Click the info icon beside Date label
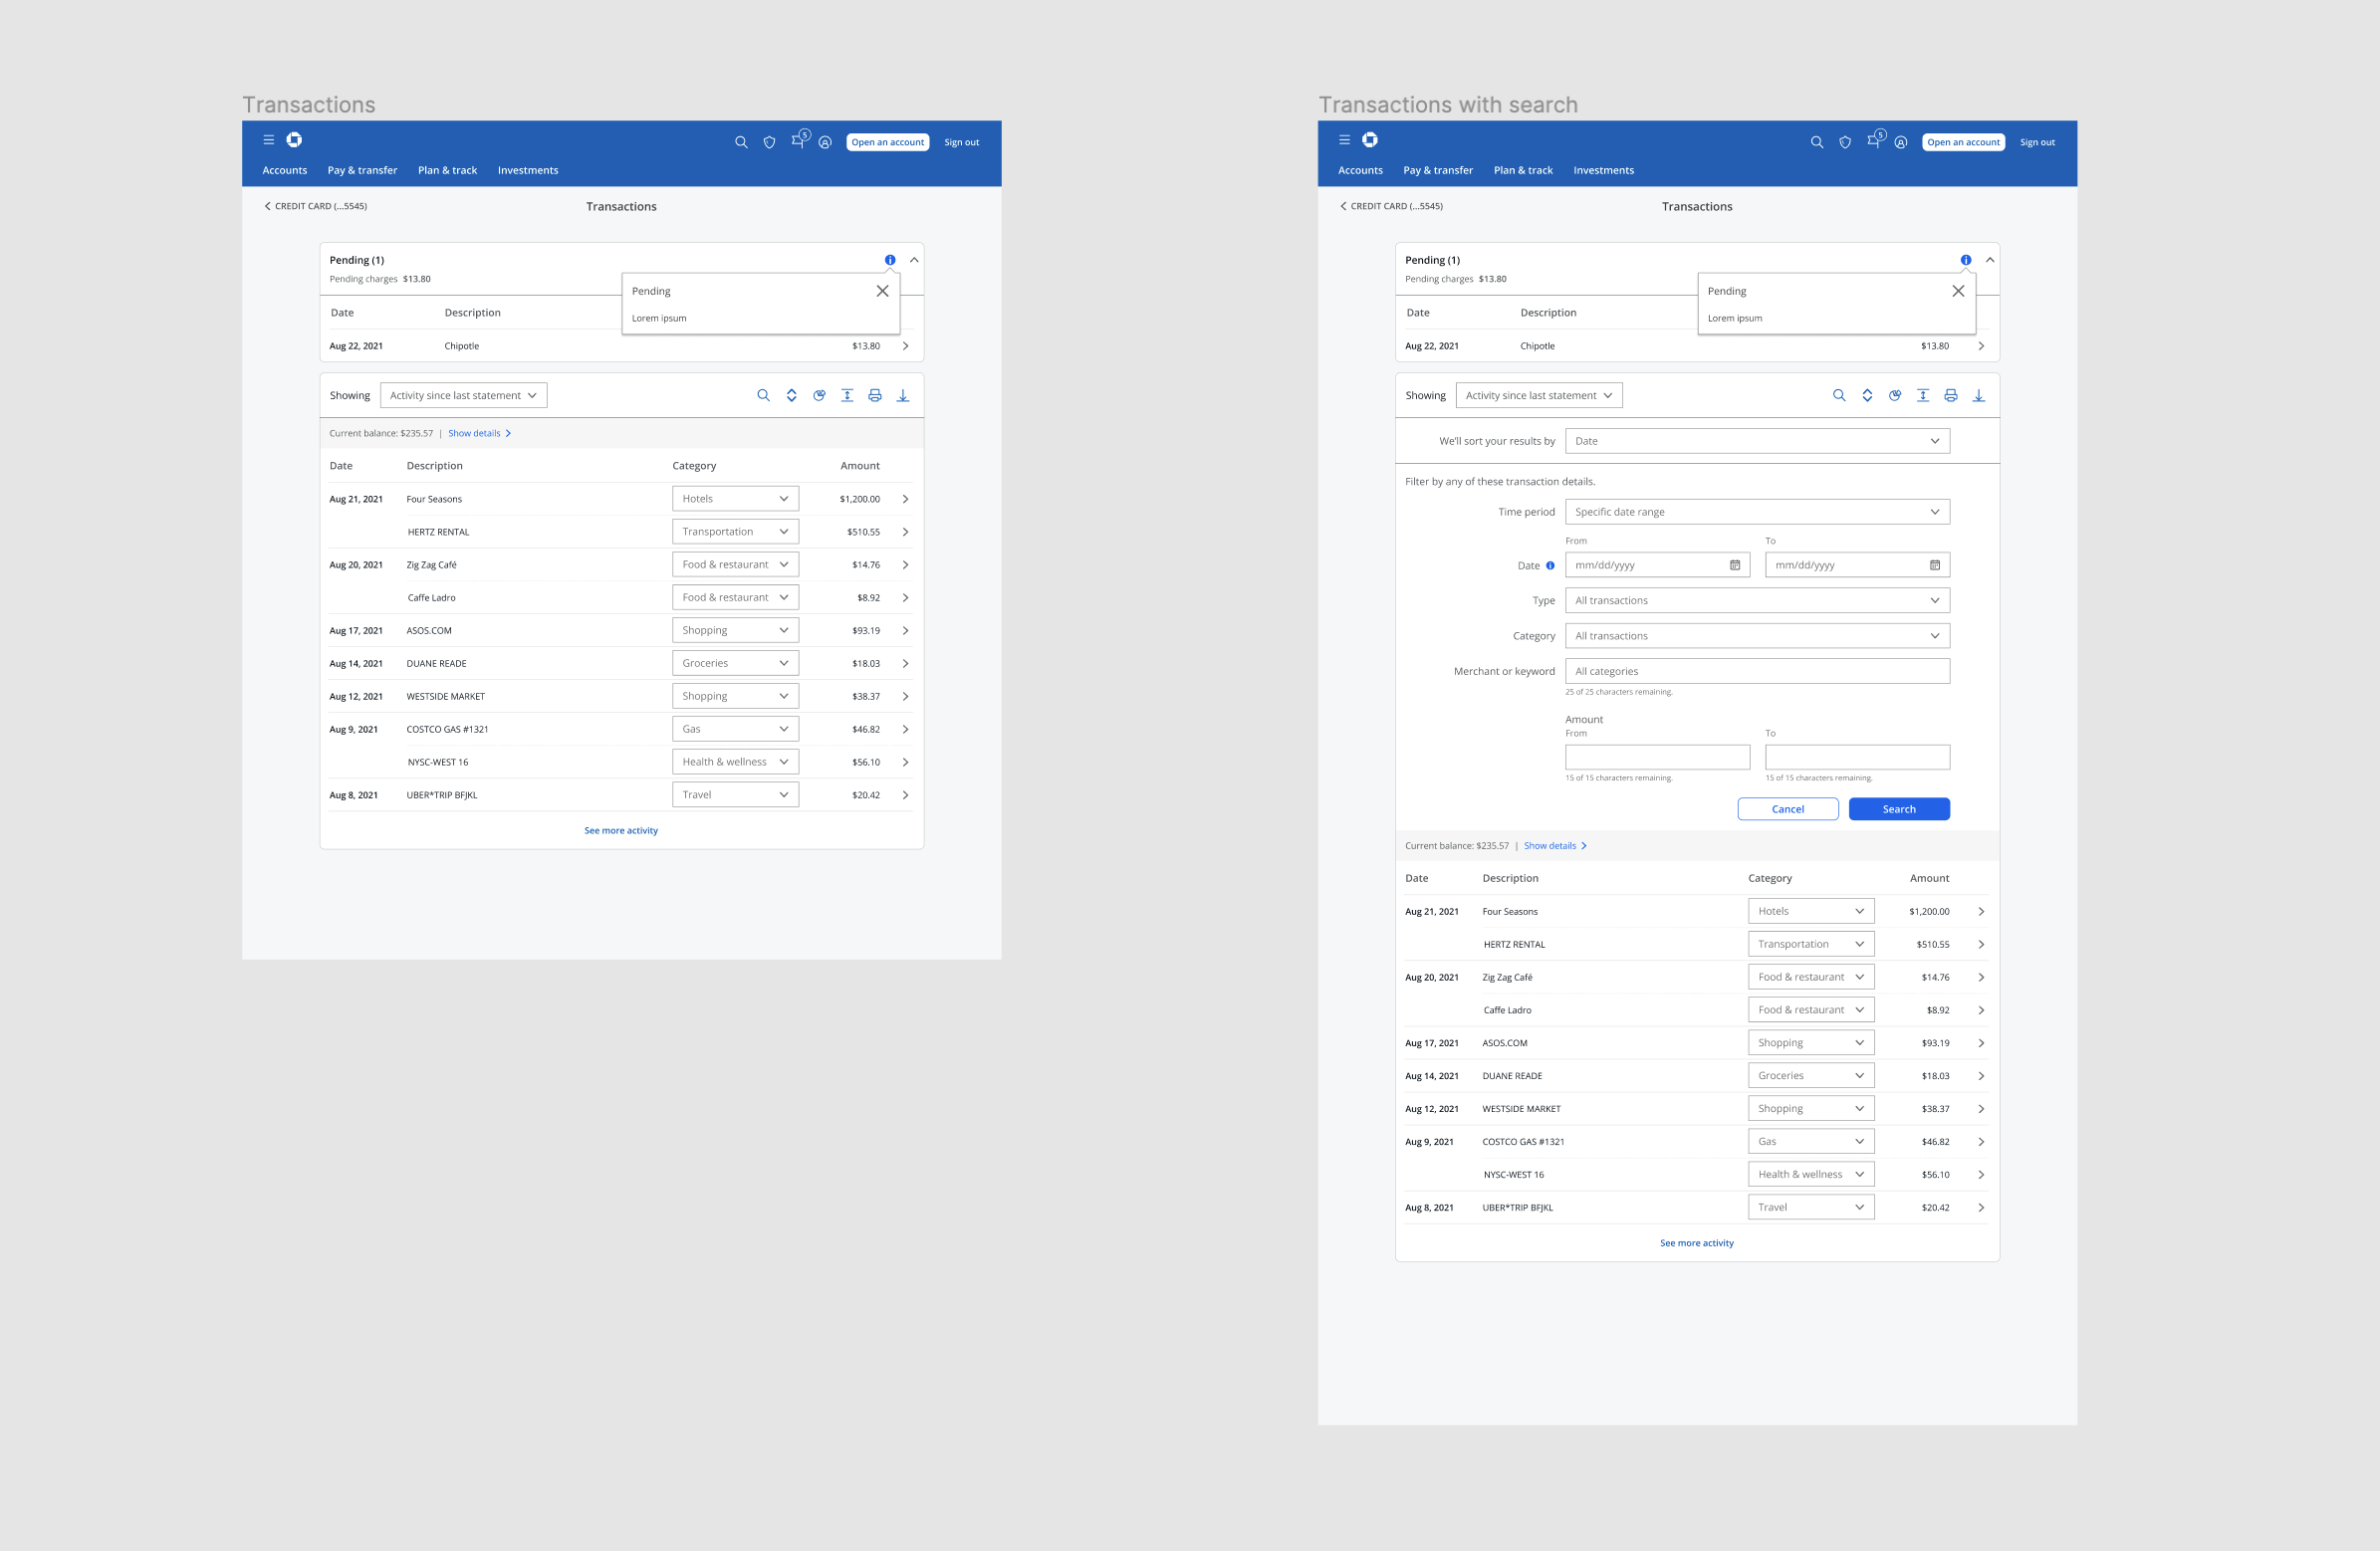Viewport: 2380px width, 1551px height. [x=1550, y=565]
